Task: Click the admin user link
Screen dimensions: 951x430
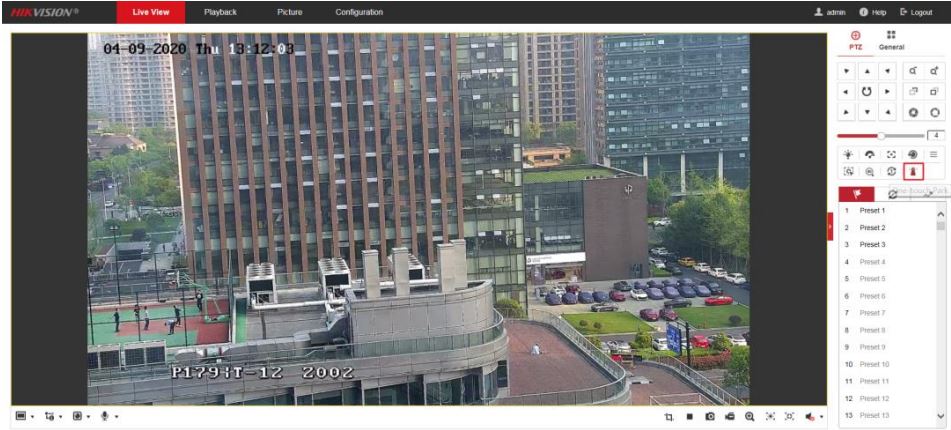Action: [x=830, y=12]
